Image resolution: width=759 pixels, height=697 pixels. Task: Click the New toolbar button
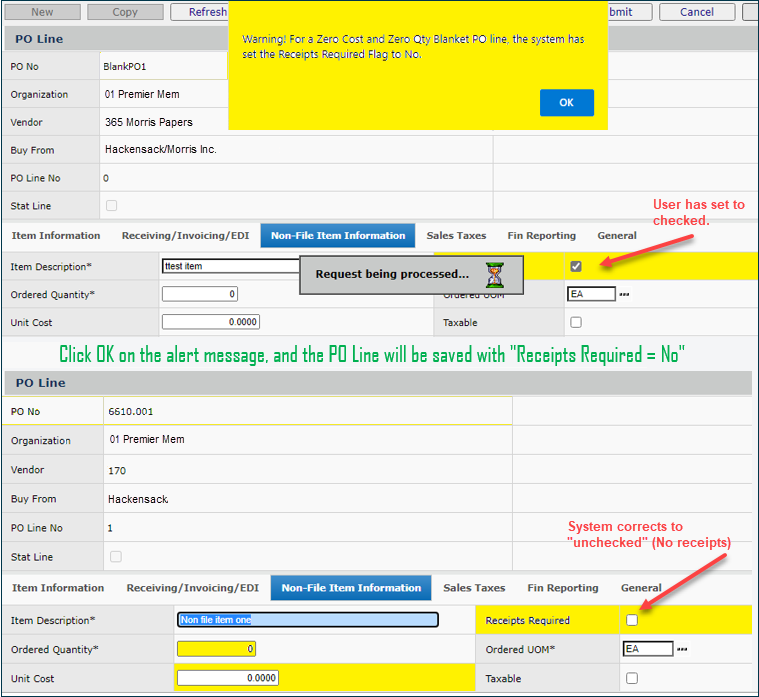coord(42,12)
